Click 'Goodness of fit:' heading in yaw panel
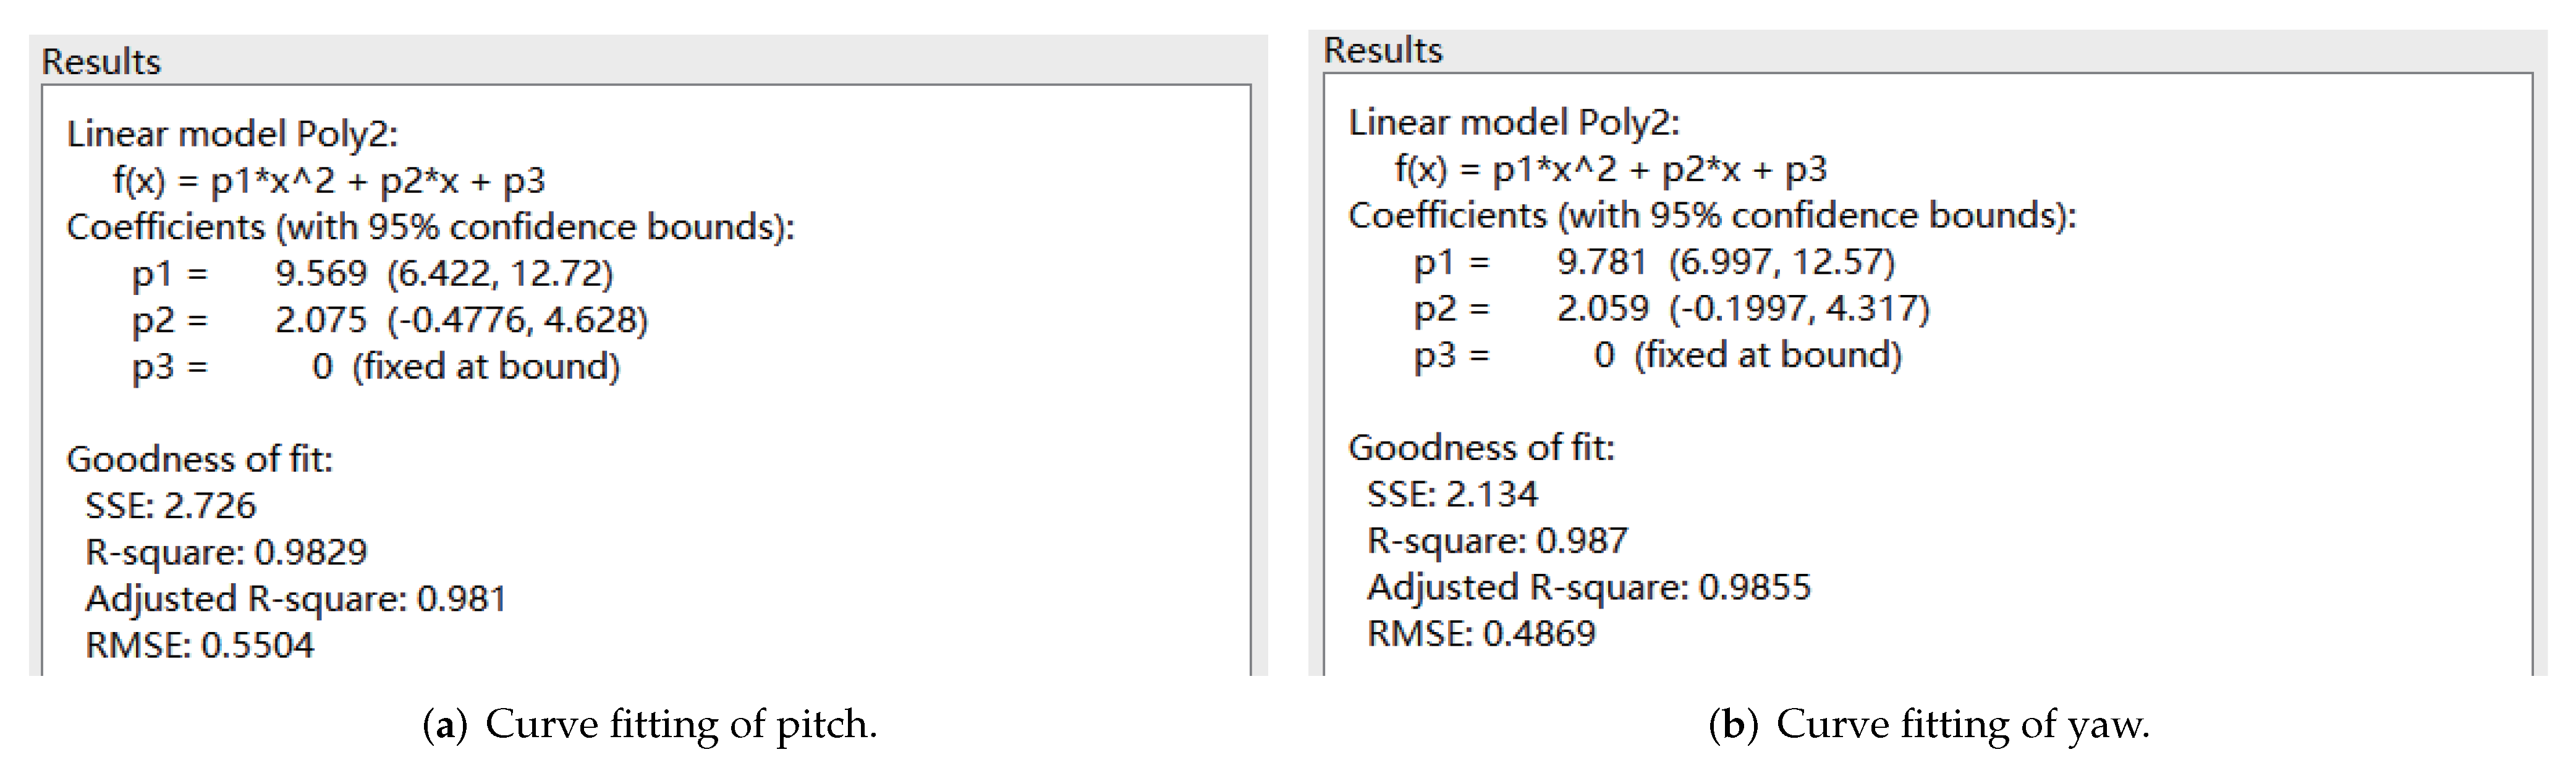Screen dimensions: 2576x773 [1481, 447]
